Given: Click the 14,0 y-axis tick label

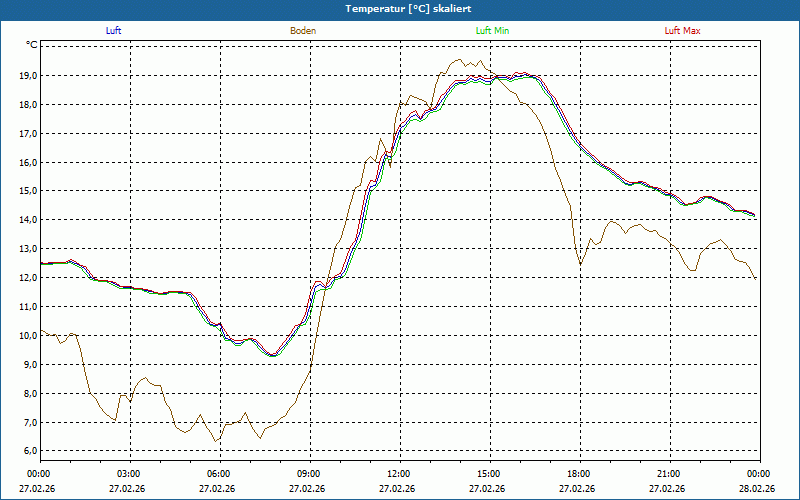Looking at the screenshot, I should point(26,220).
